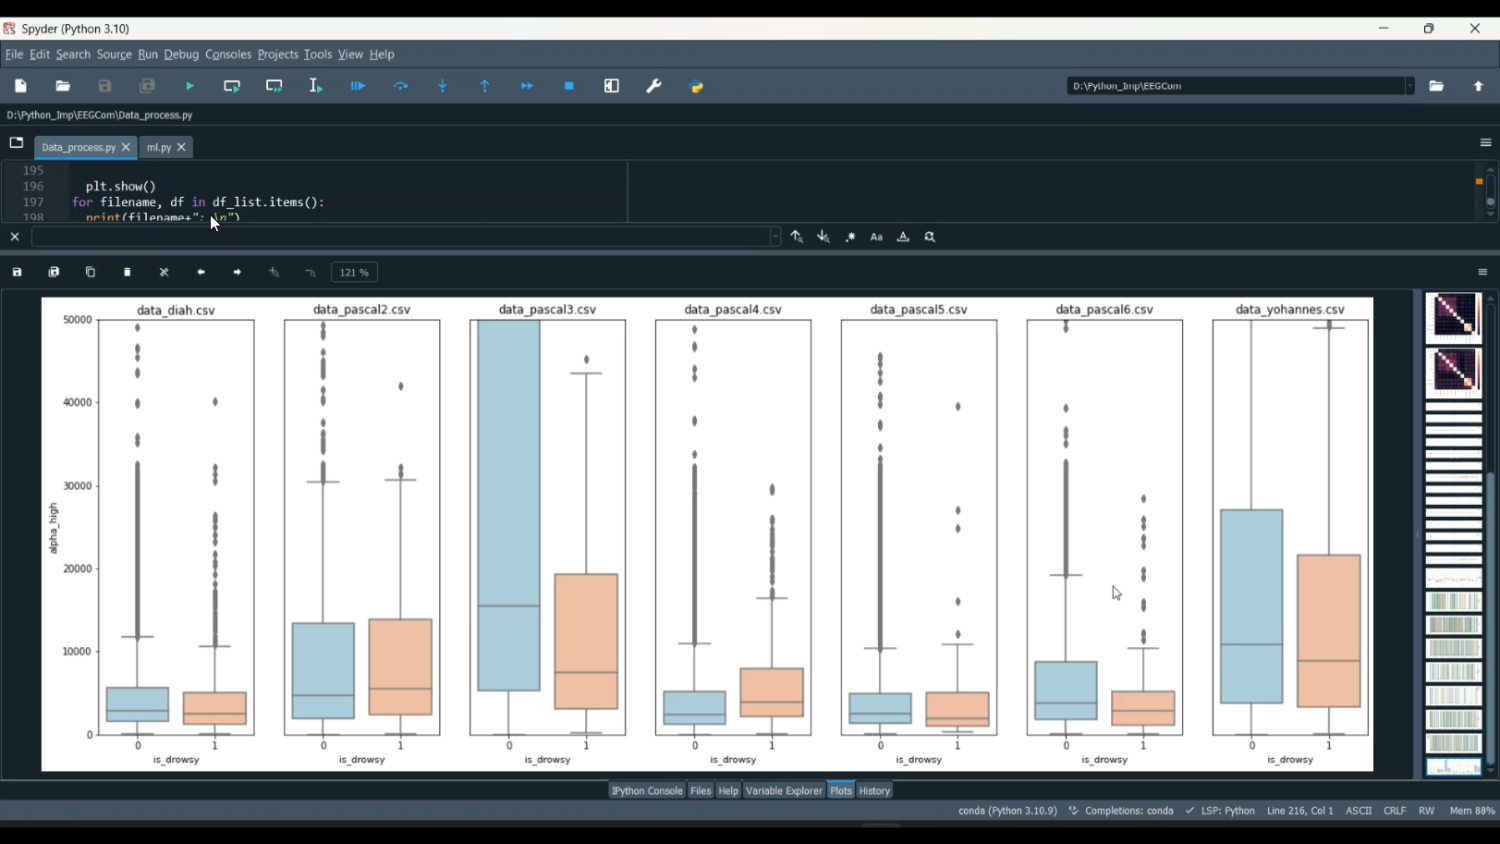This screenshot has height=844, width=1500.
Task: Expand the find text history dropdown
Action: tap(775, 237)
